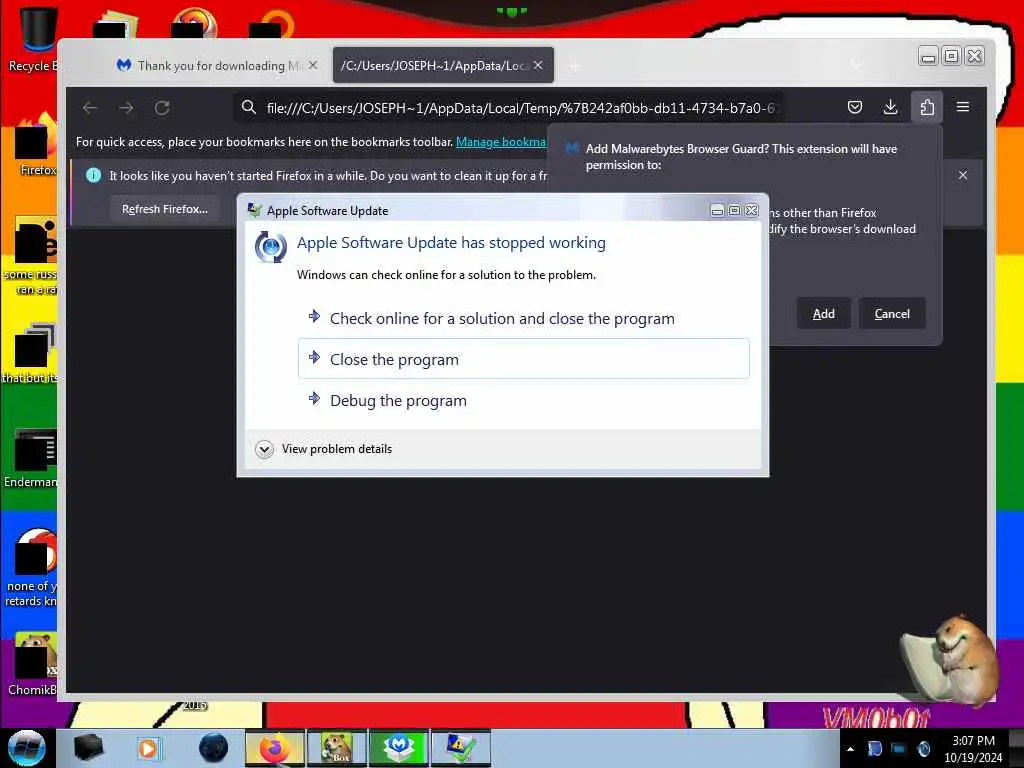Open the list all tabs dropdown arrow
1024x768 pixels.
point(856,65)
